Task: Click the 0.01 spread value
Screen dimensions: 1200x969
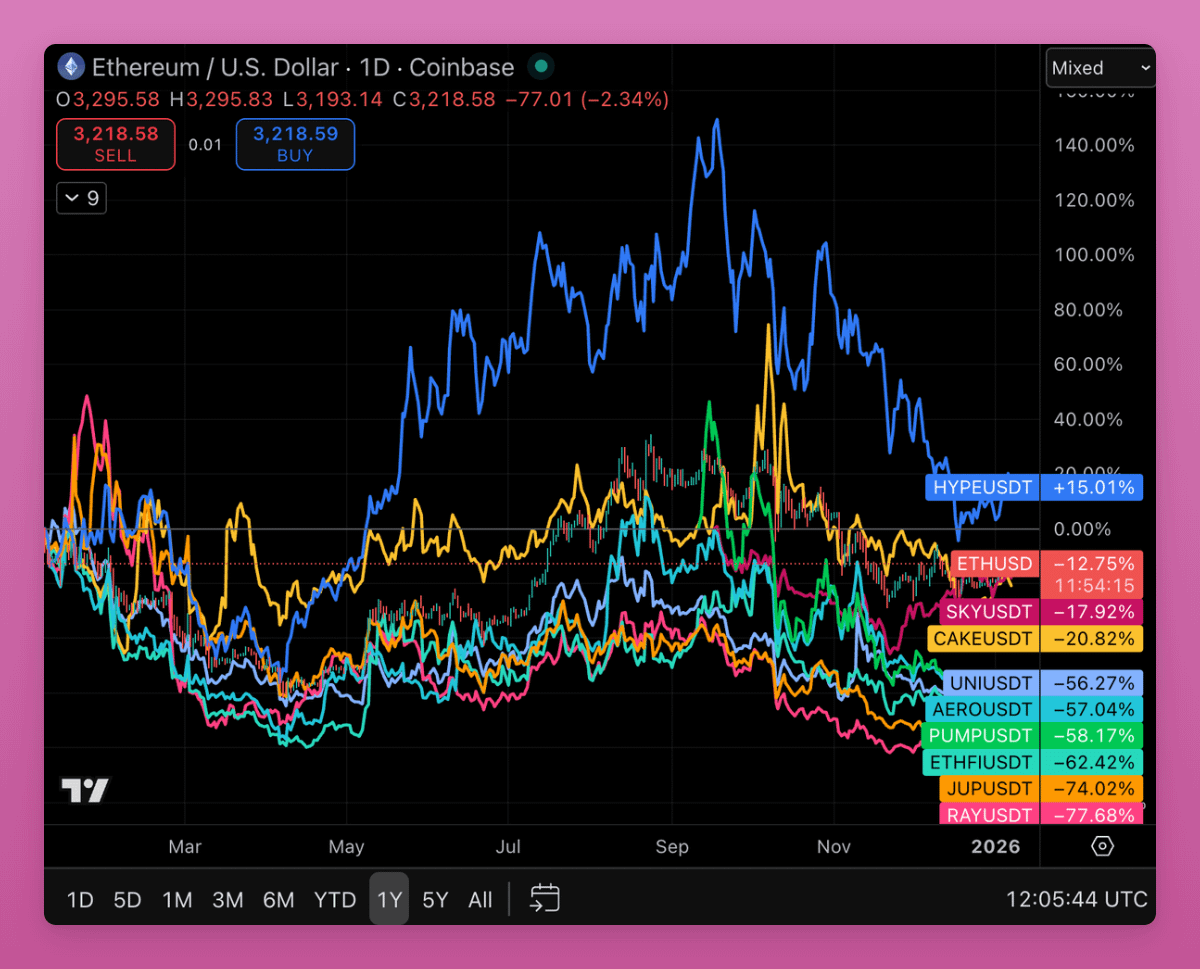Action: click(x=205, y=145)
